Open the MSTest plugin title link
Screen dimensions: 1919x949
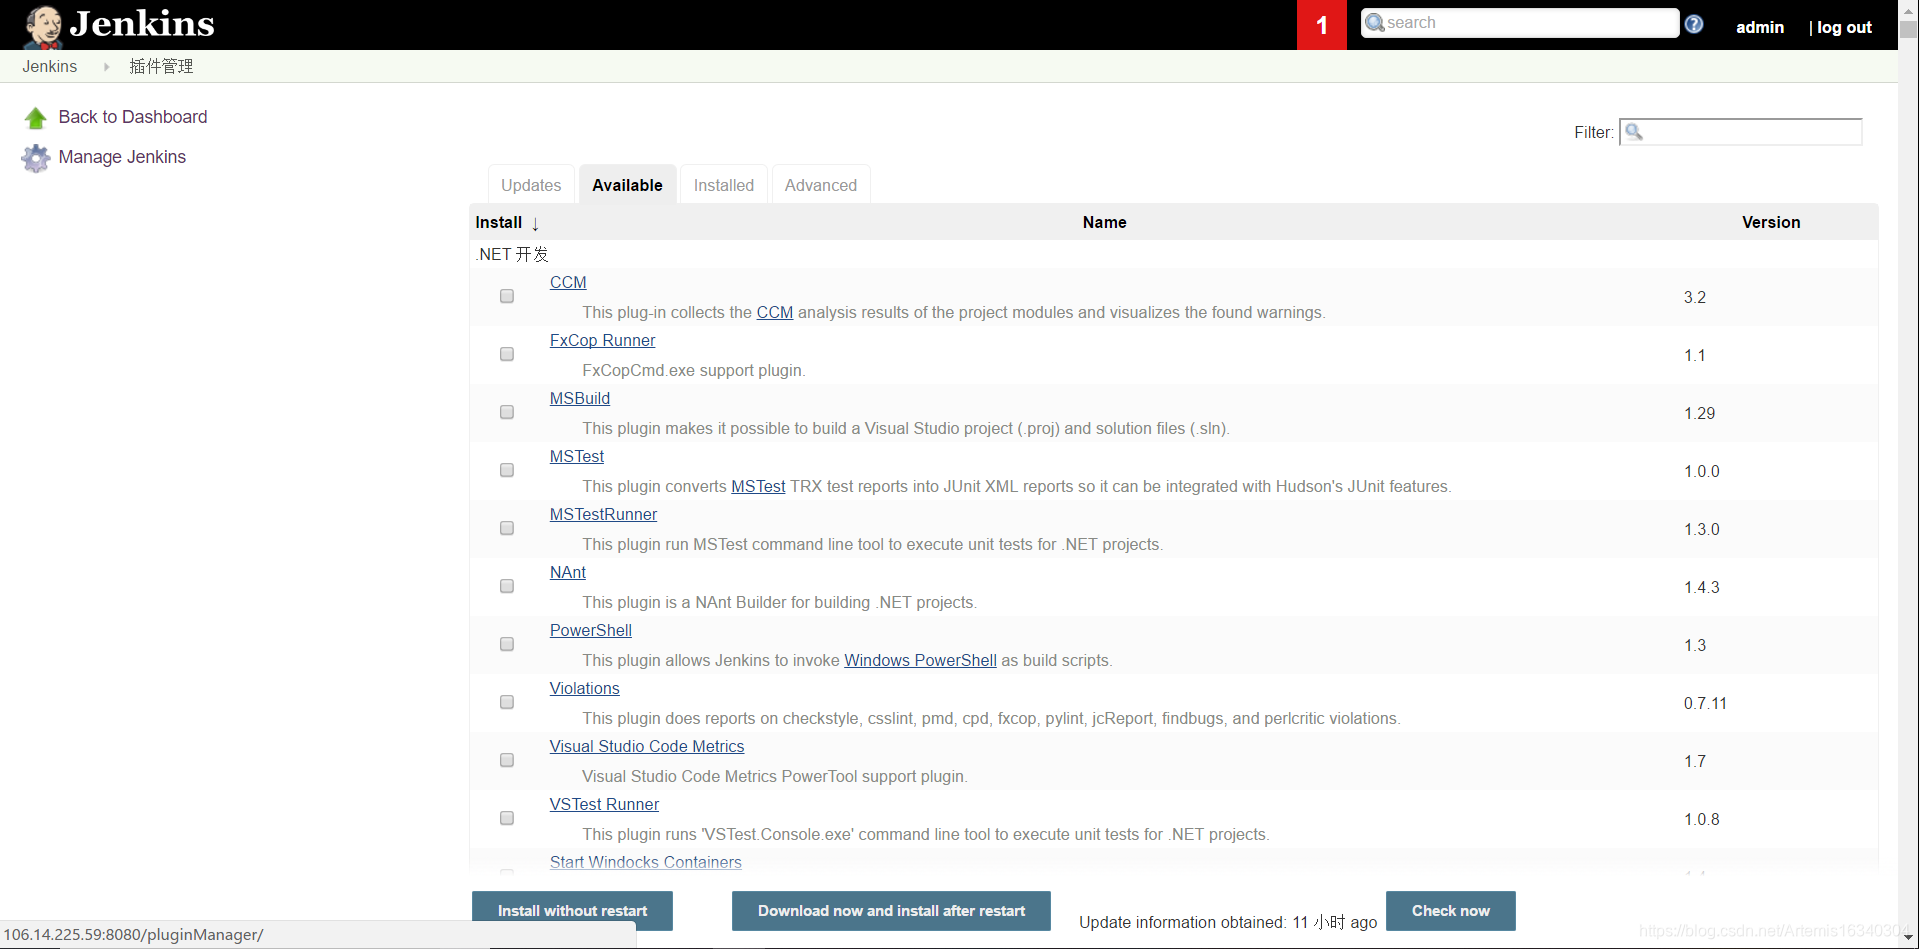(577, 457)
